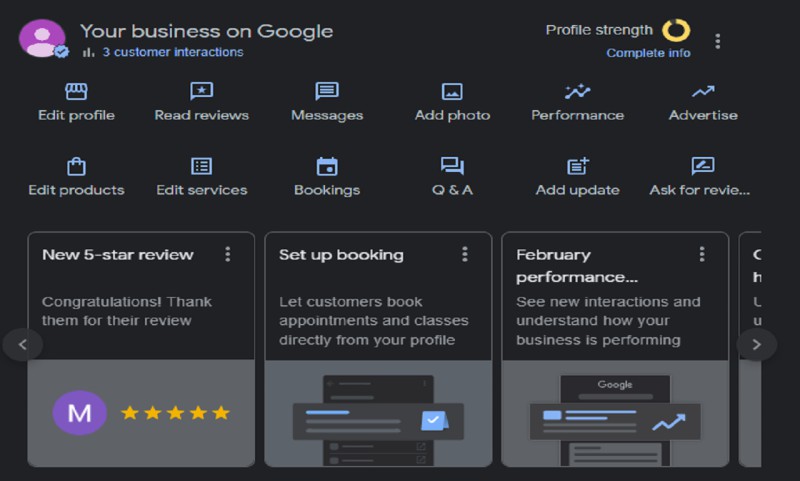
Task: Open three-dot menu beside Profile strength
Action: pyautogui.click(x=718, y=41)
